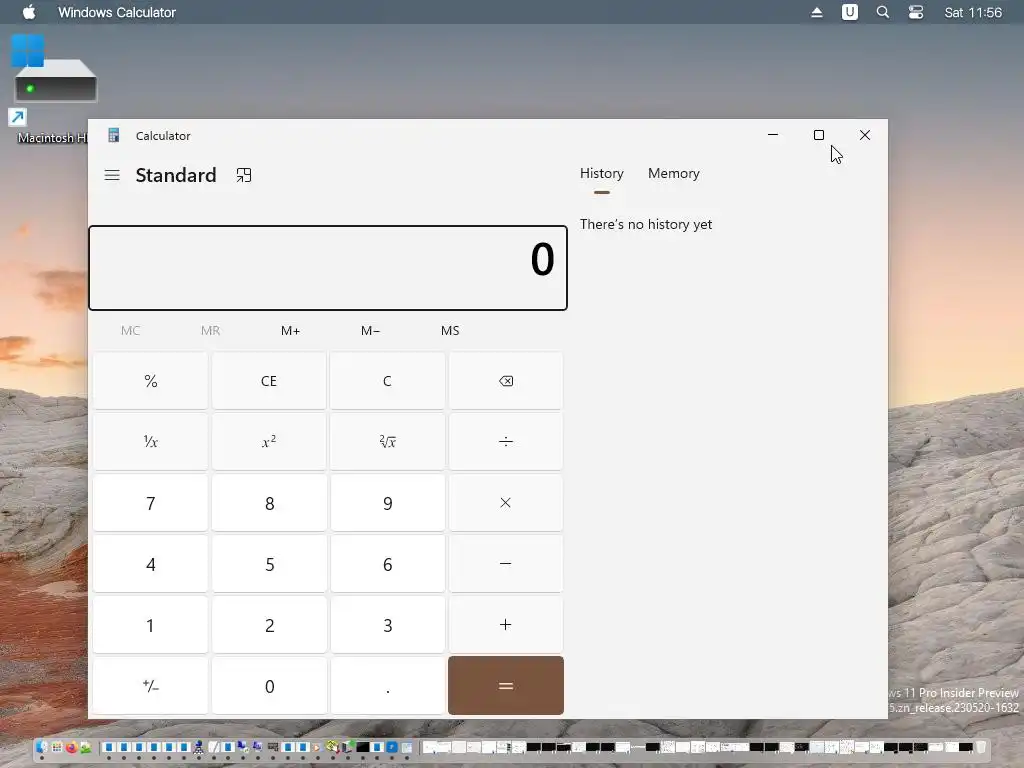Click the number 0 key

[x=269, y=686]
